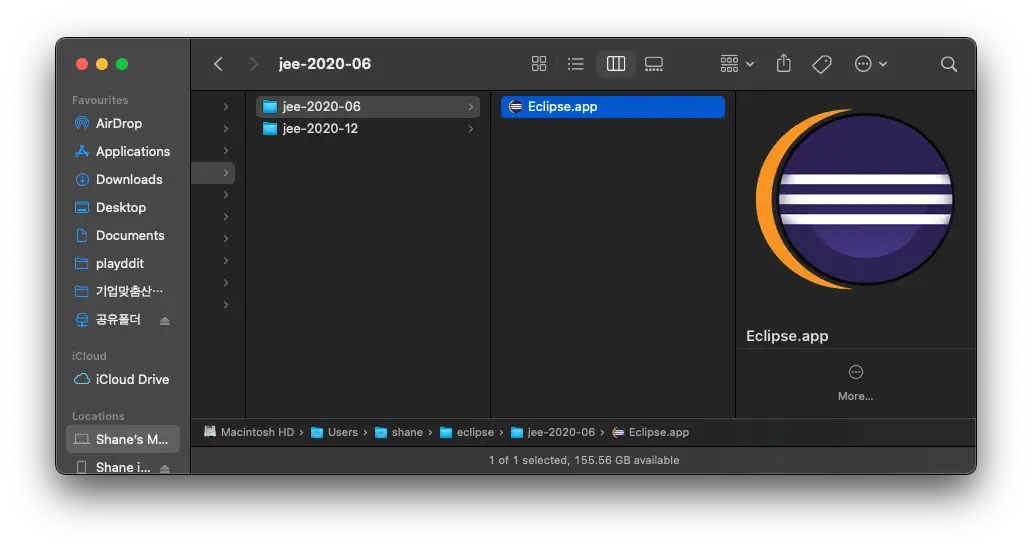This screenshot has width=1032, height=548.
Task: Click the highlighted first-column row chevron
Action: 226,172
